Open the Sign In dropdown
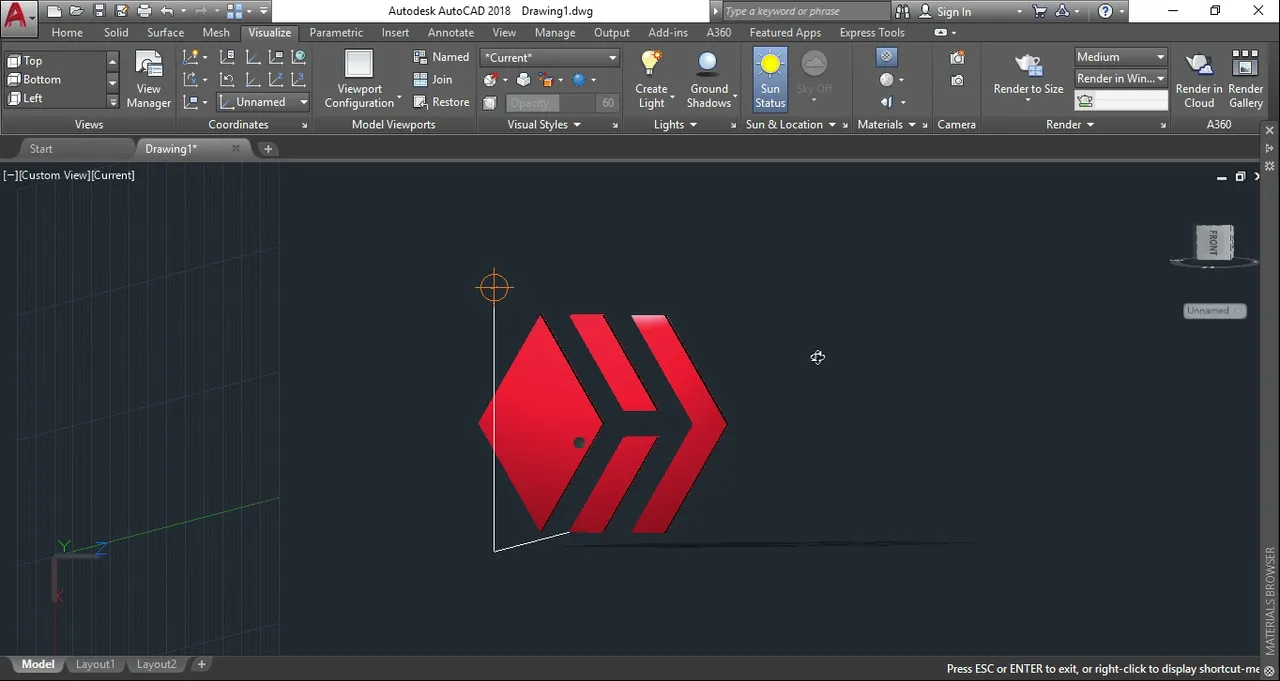The width and height of the screenshot is (1280, 681). [970, 11]
